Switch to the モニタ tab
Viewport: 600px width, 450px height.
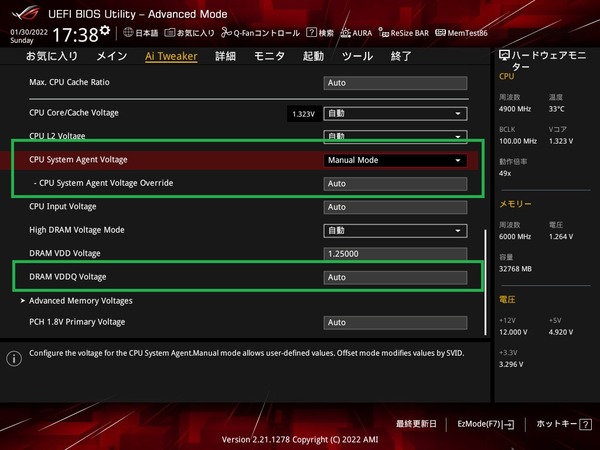point(269,56)
